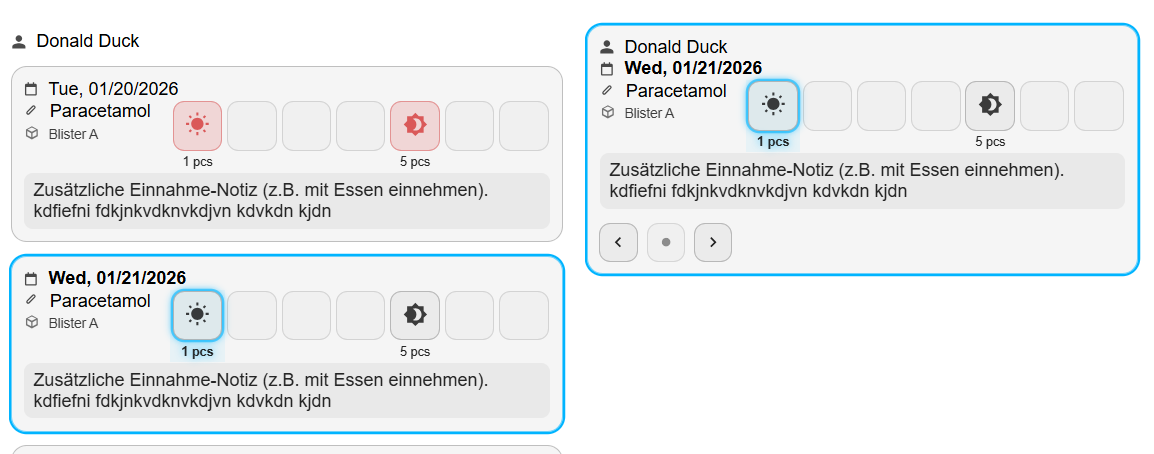
Task: Toggle the highlighted sun slot in the card with arrows
Action: tap(772, 105)
